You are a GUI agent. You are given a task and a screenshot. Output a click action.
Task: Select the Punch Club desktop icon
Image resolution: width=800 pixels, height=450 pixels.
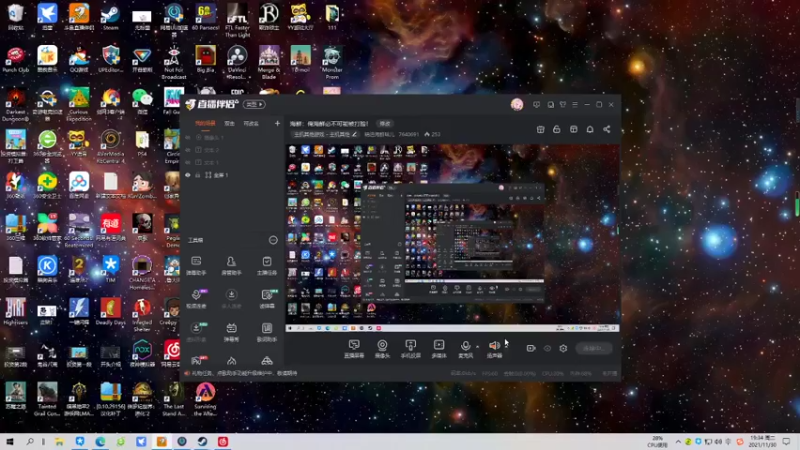tap(15, 60)
